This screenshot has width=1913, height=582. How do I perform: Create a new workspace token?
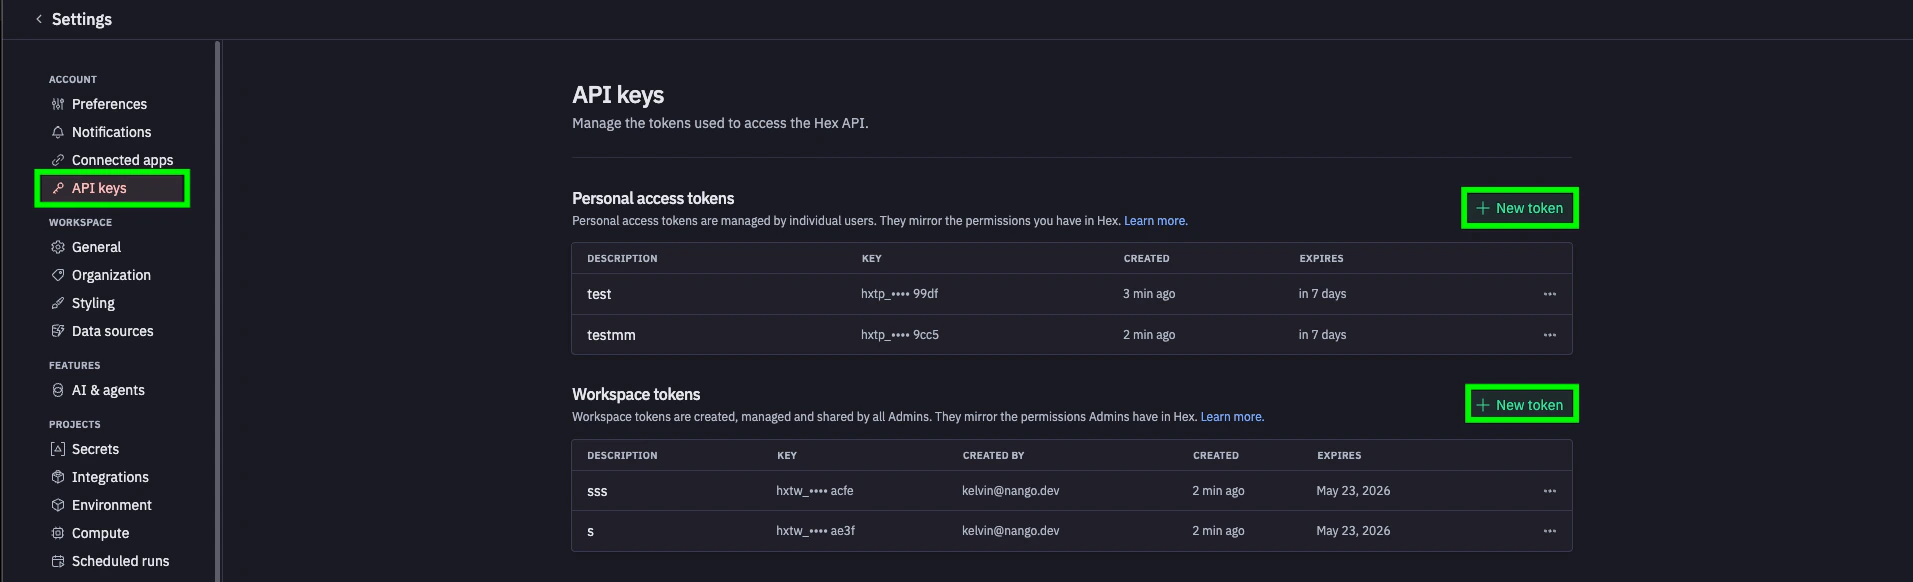click(x=1520, y=405)
